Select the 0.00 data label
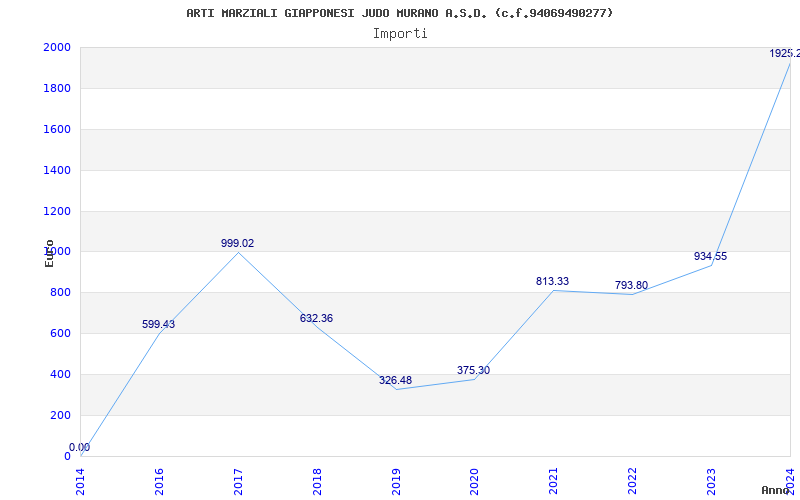800x500 pixels. tap(80, 447)
